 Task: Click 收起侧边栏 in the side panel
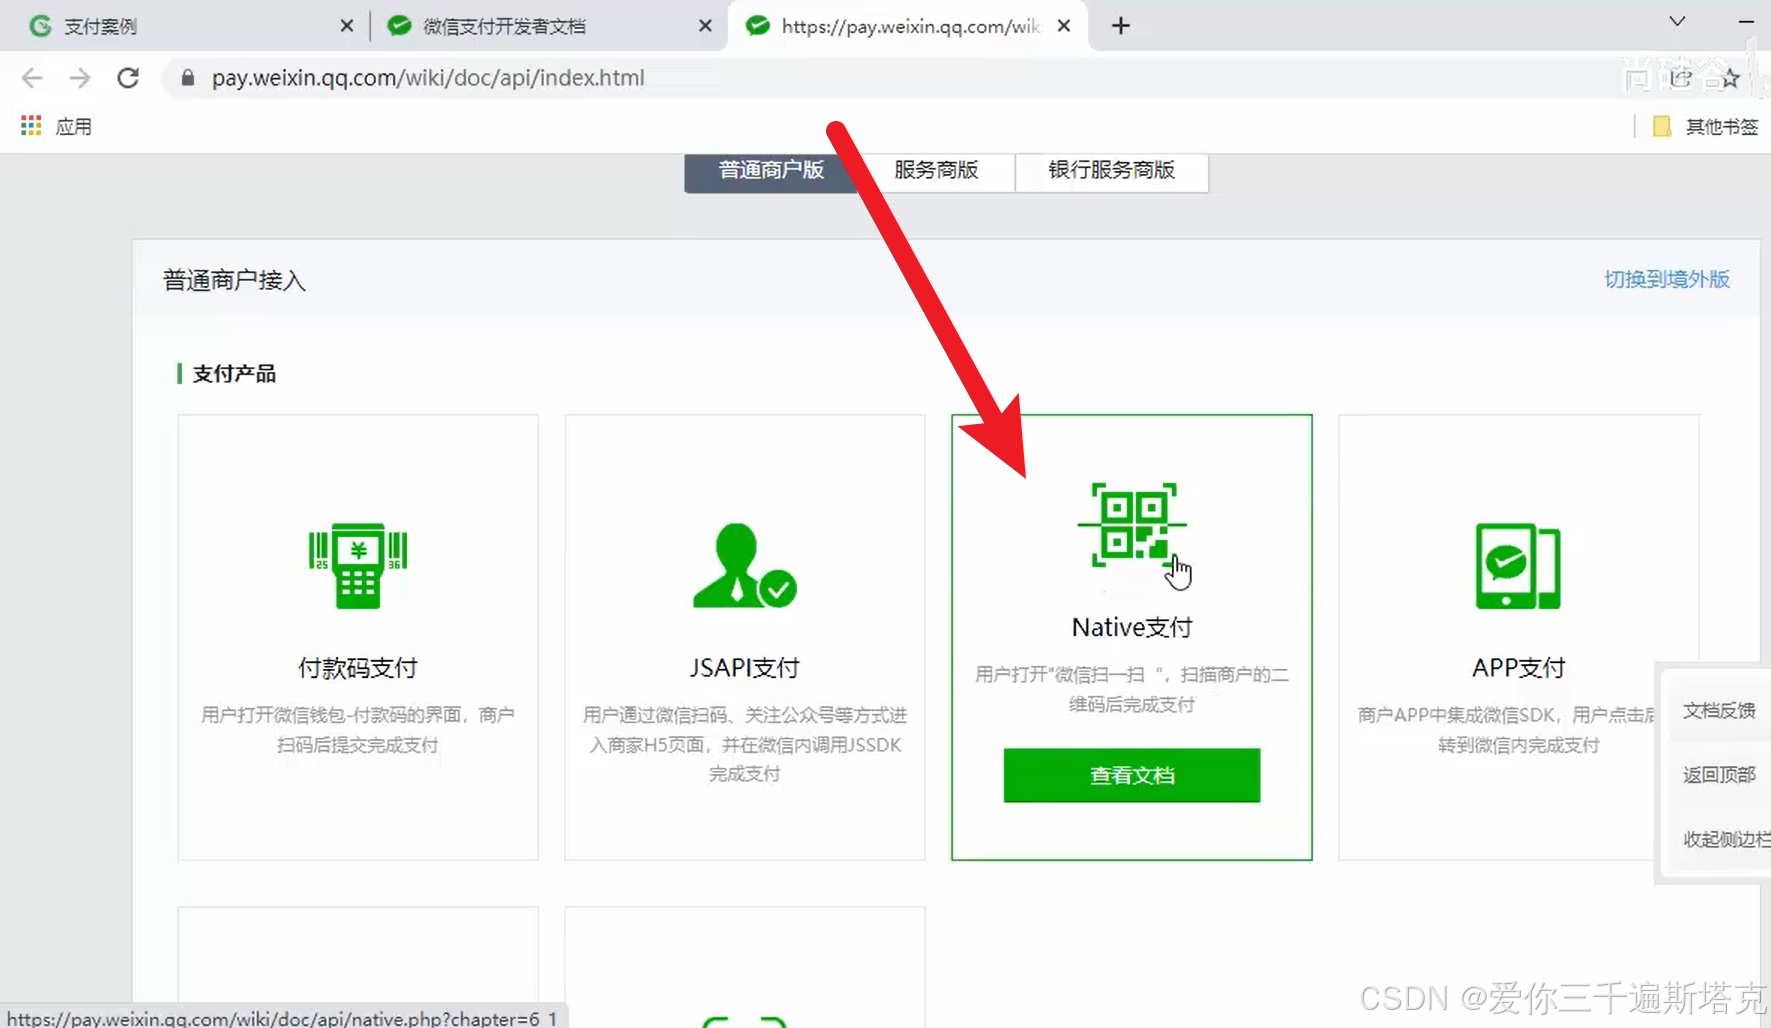(x=1726, y=838)
